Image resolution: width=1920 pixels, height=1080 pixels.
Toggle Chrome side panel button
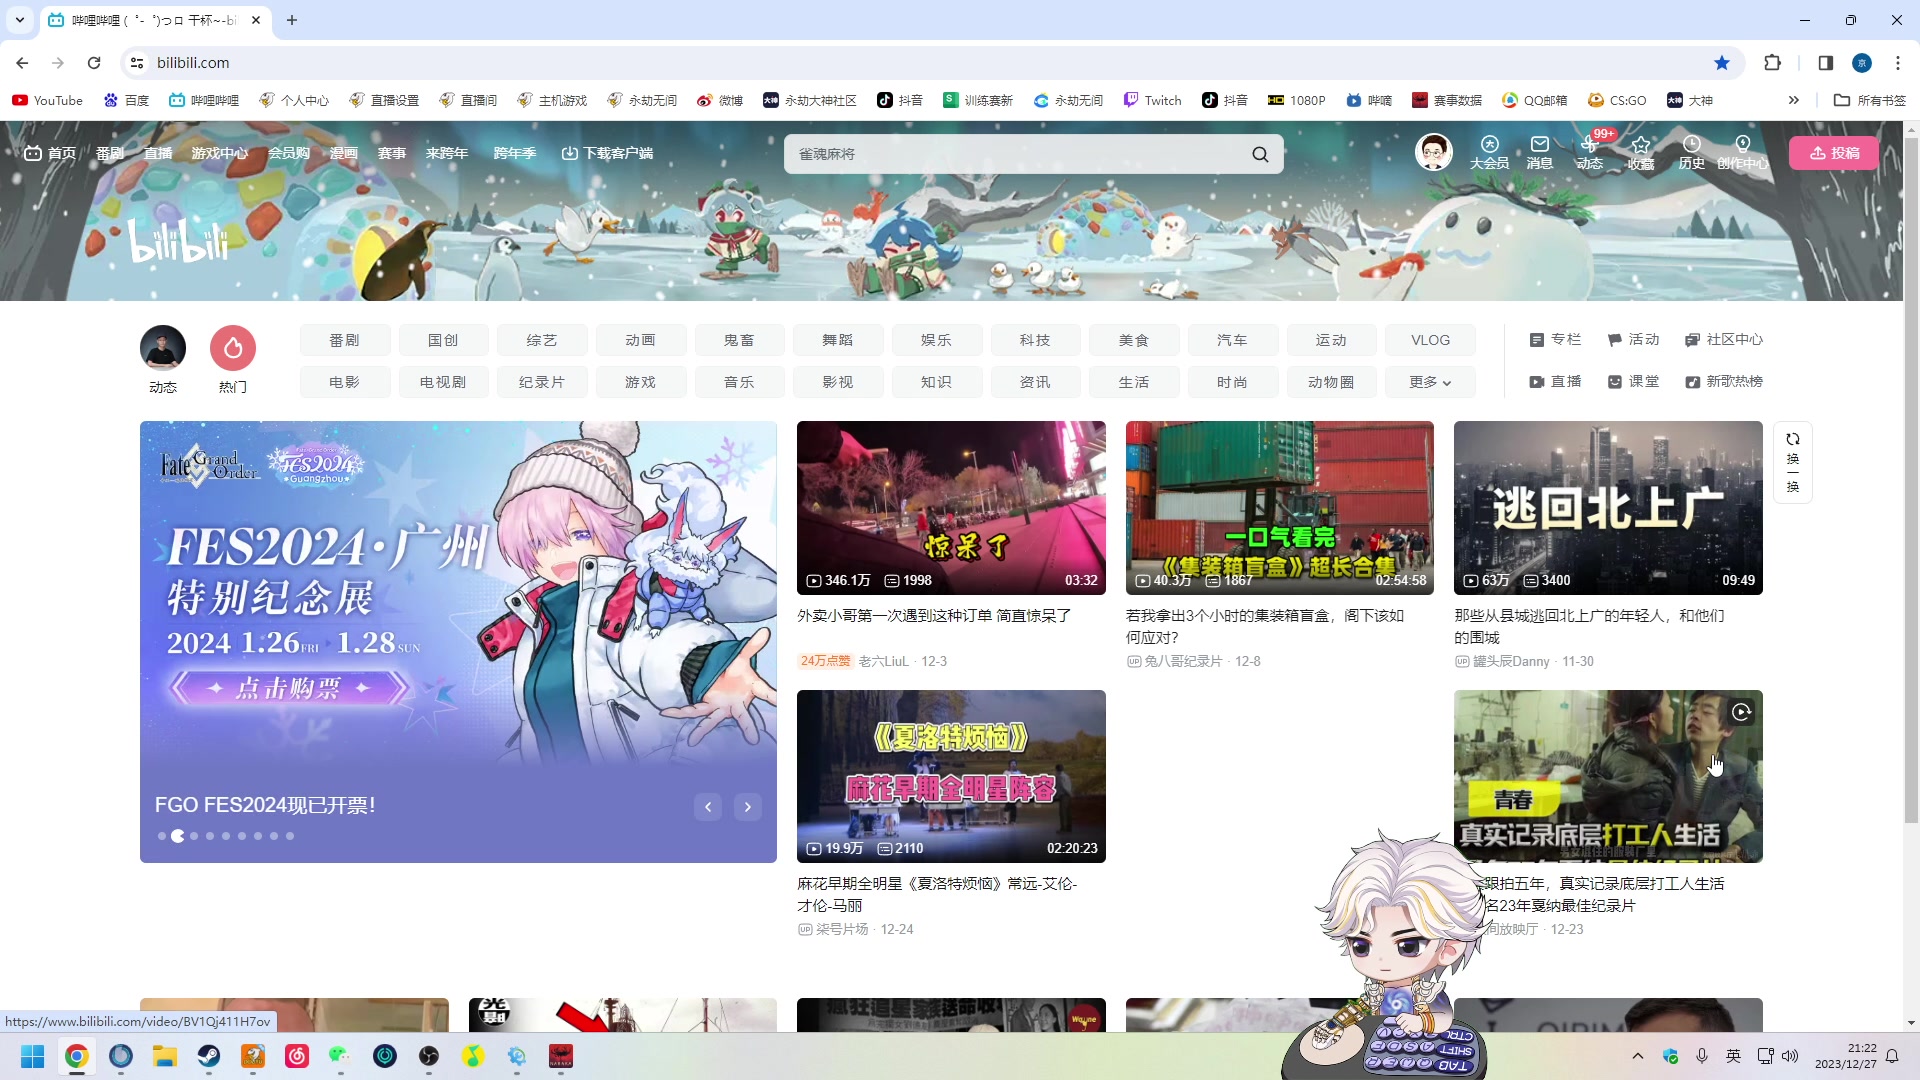pos(1826,63)
